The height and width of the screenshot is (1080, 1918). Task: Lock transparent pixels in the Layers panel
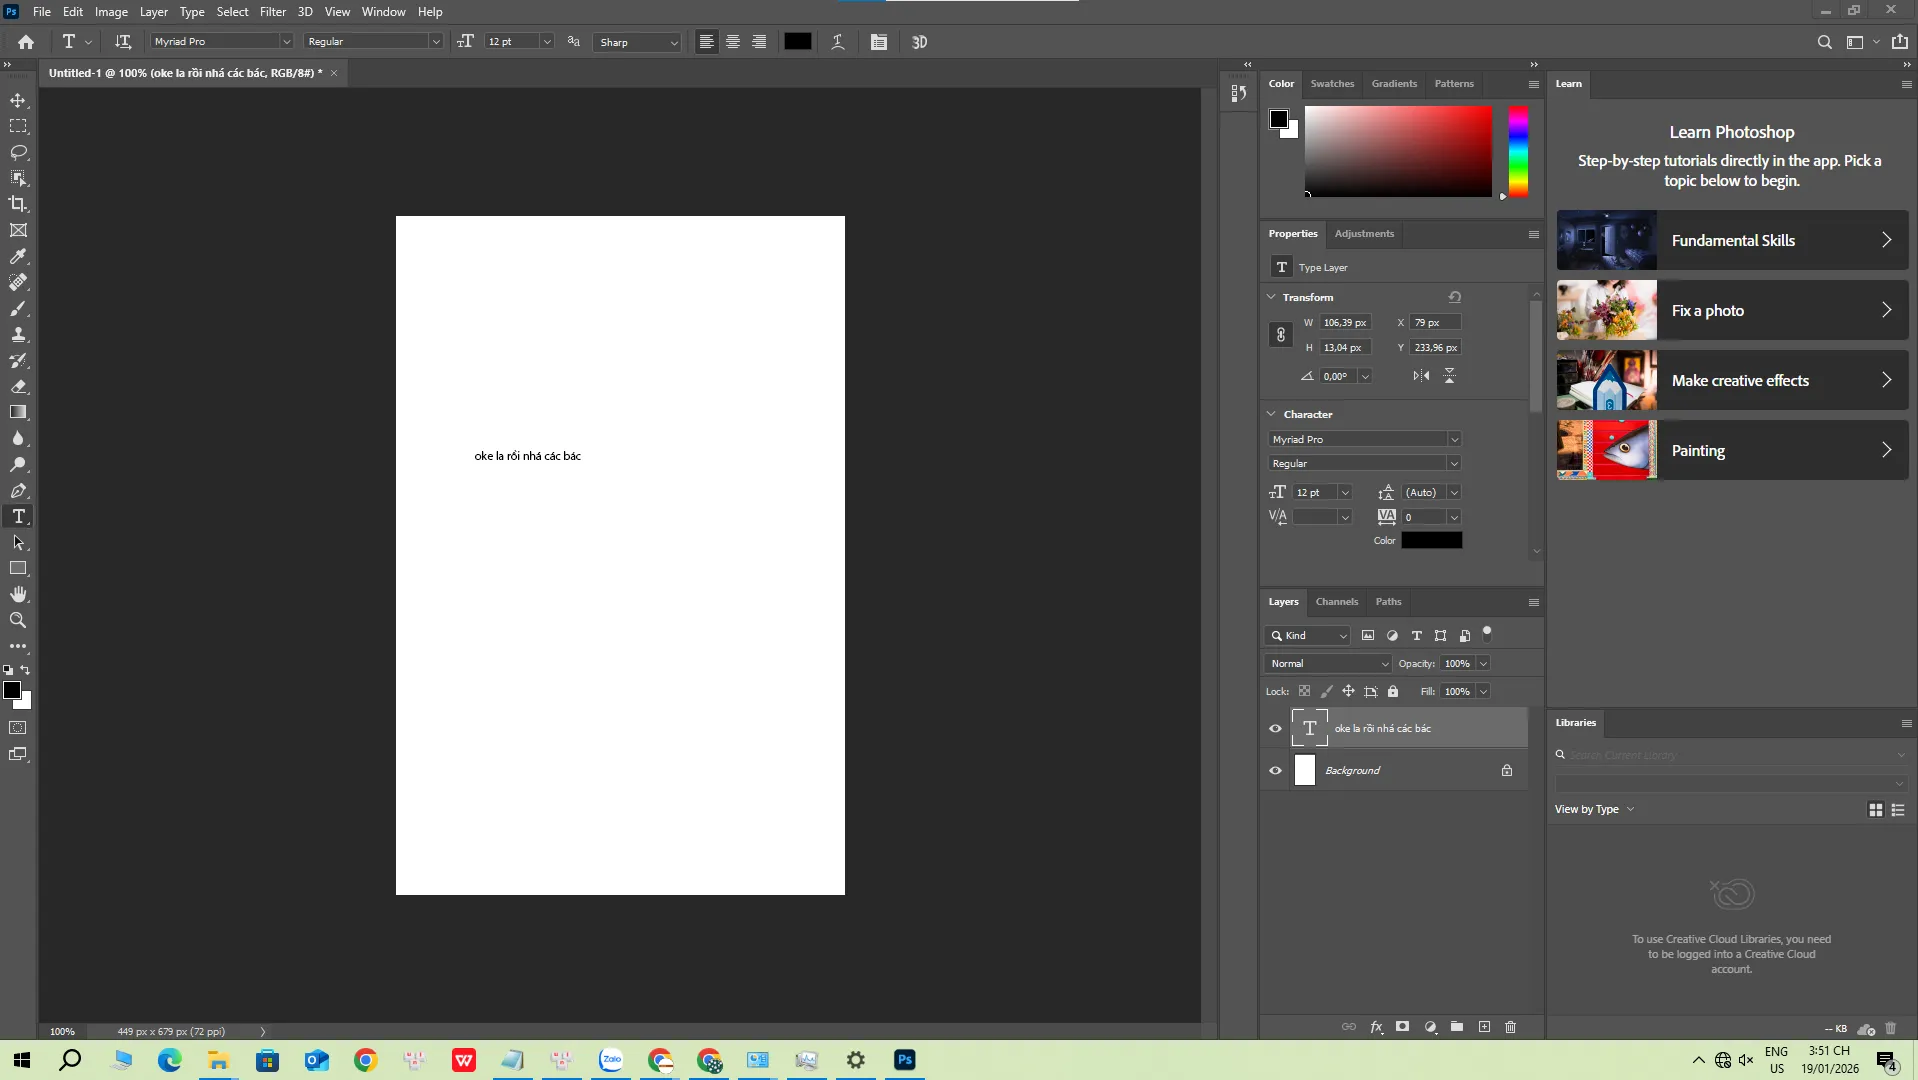point(1304,691)
